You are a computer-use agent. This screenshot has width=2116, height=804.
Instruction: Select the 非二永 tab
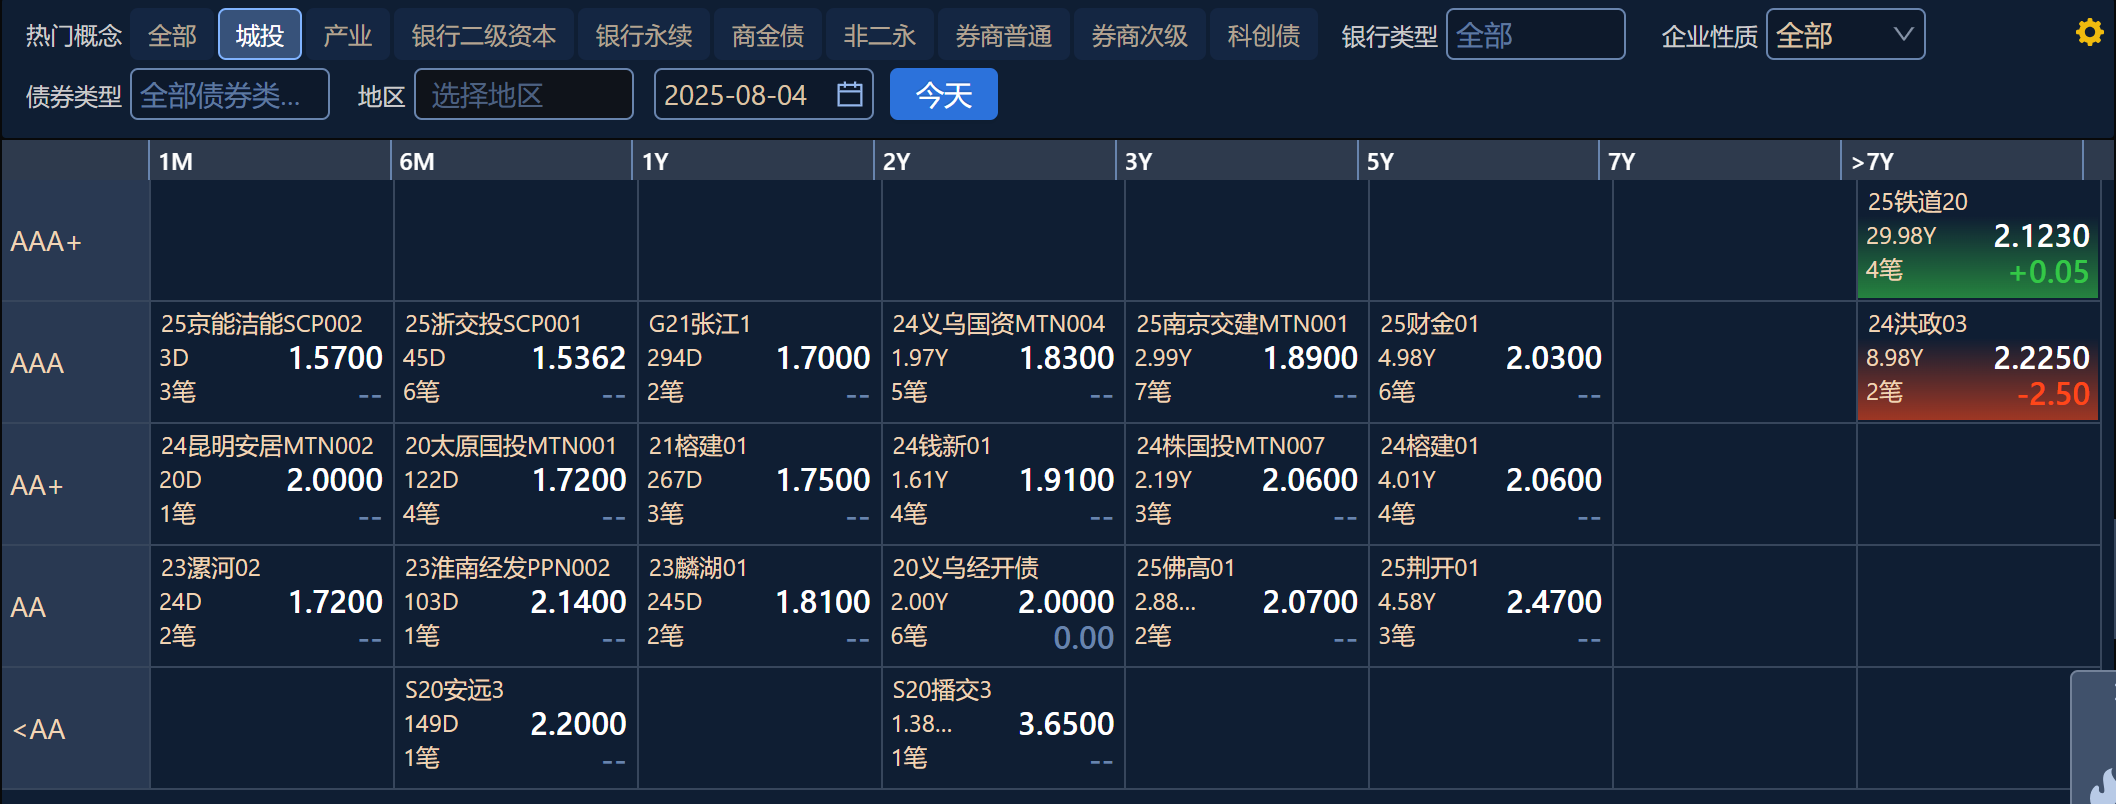(x=880, y=36)
